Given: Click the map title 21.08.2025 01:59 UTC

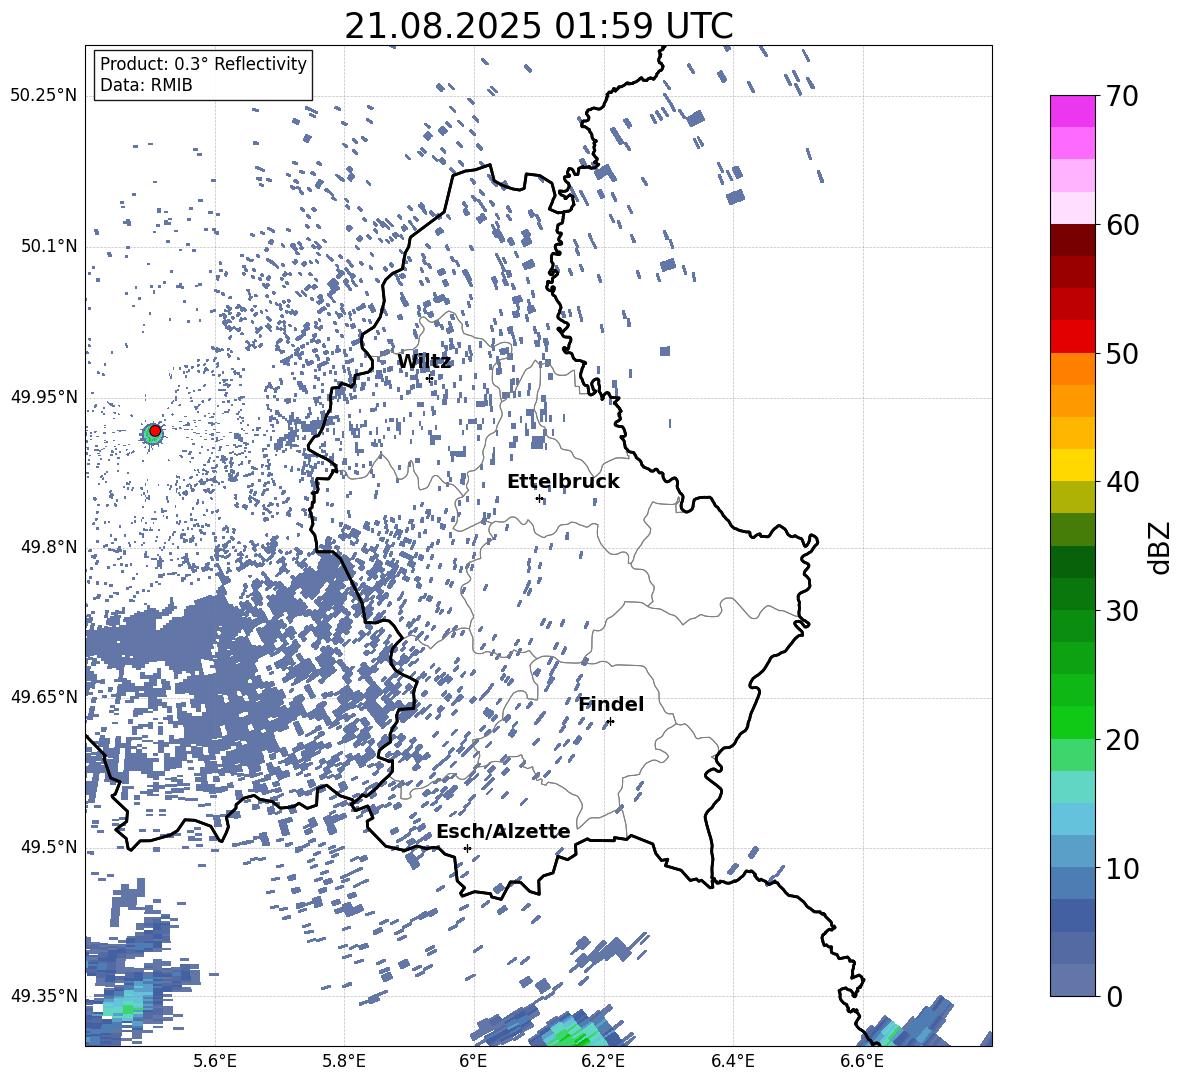Looking at the screenshot, I should point(539,26).
